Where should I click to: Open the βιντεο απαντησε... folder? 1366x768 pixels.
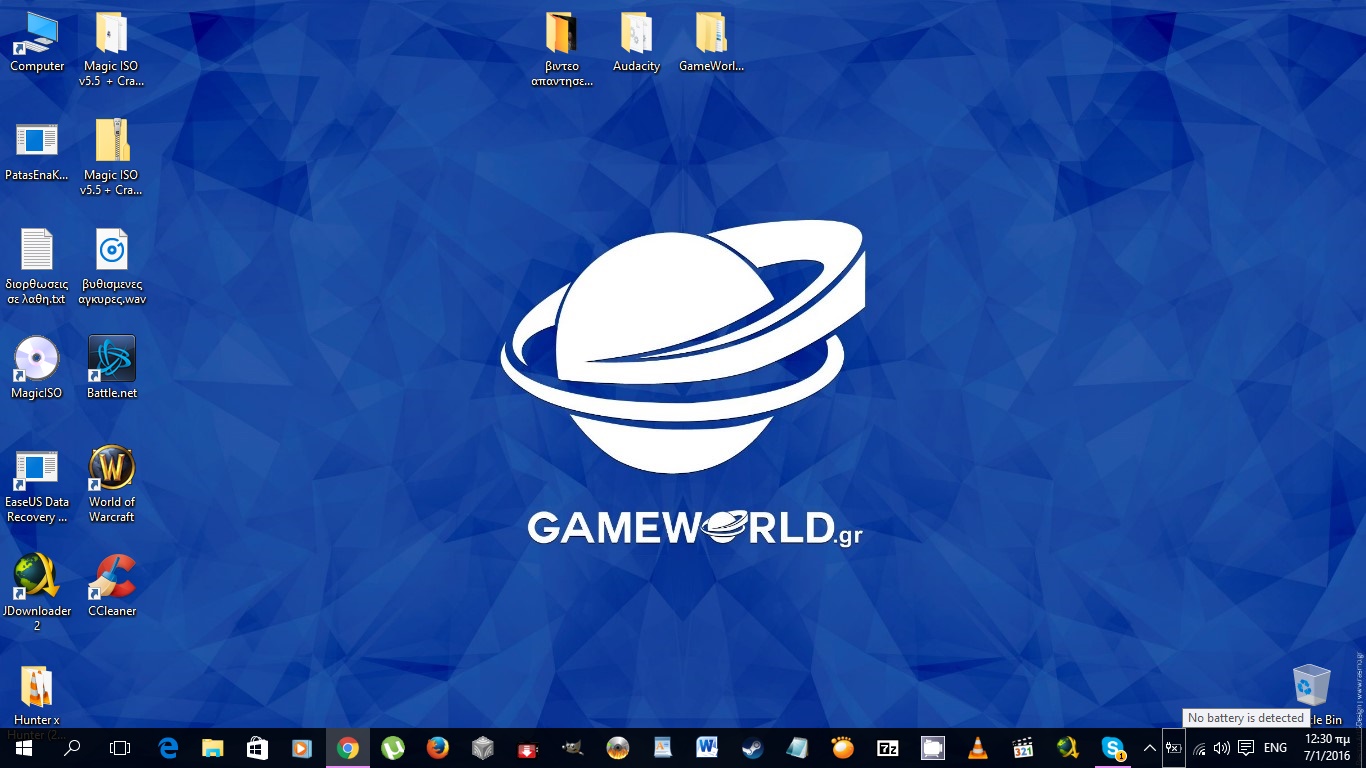(x=562, y=50)
